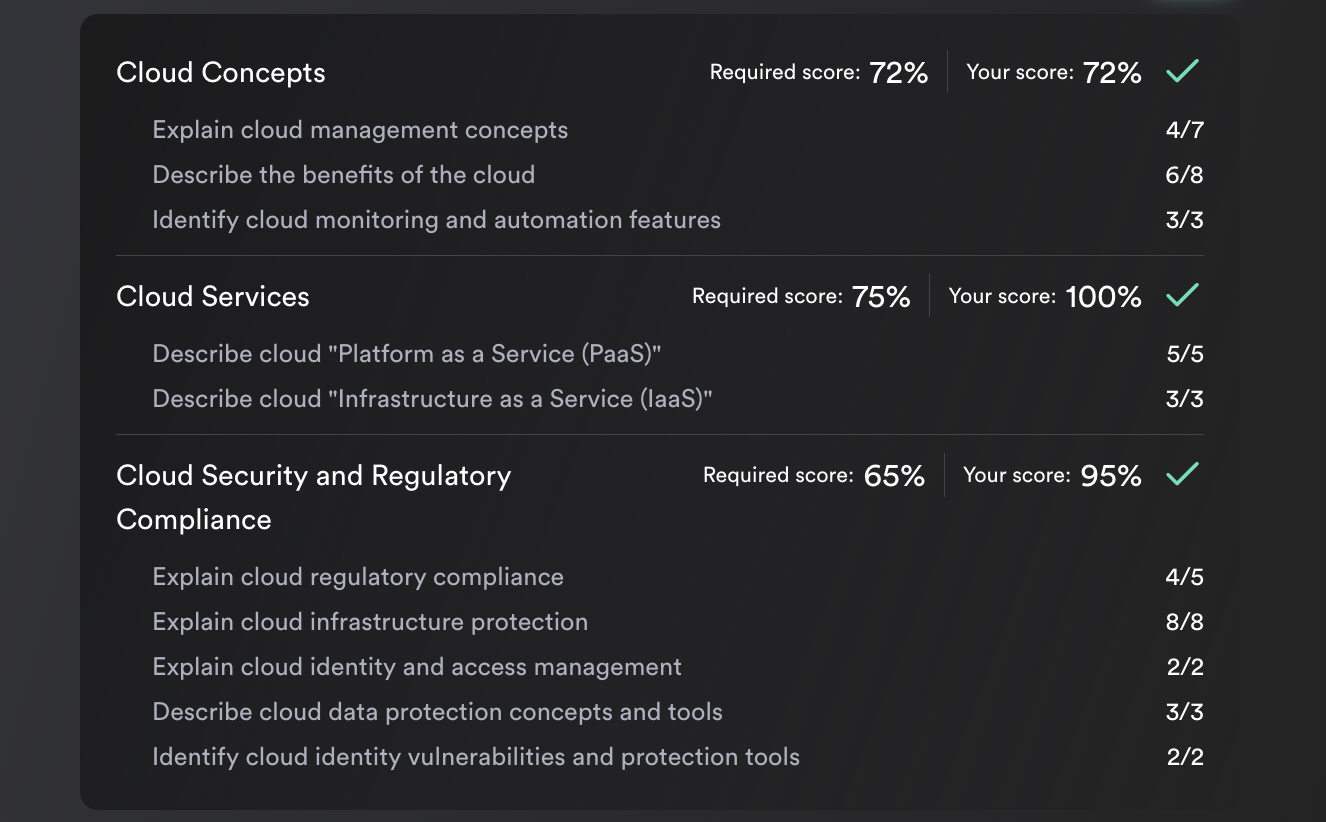This screenshot has height=822, width=1326.
Task: Click 'Explain cloud identity and access management'
Action: (x=417, y=667)
